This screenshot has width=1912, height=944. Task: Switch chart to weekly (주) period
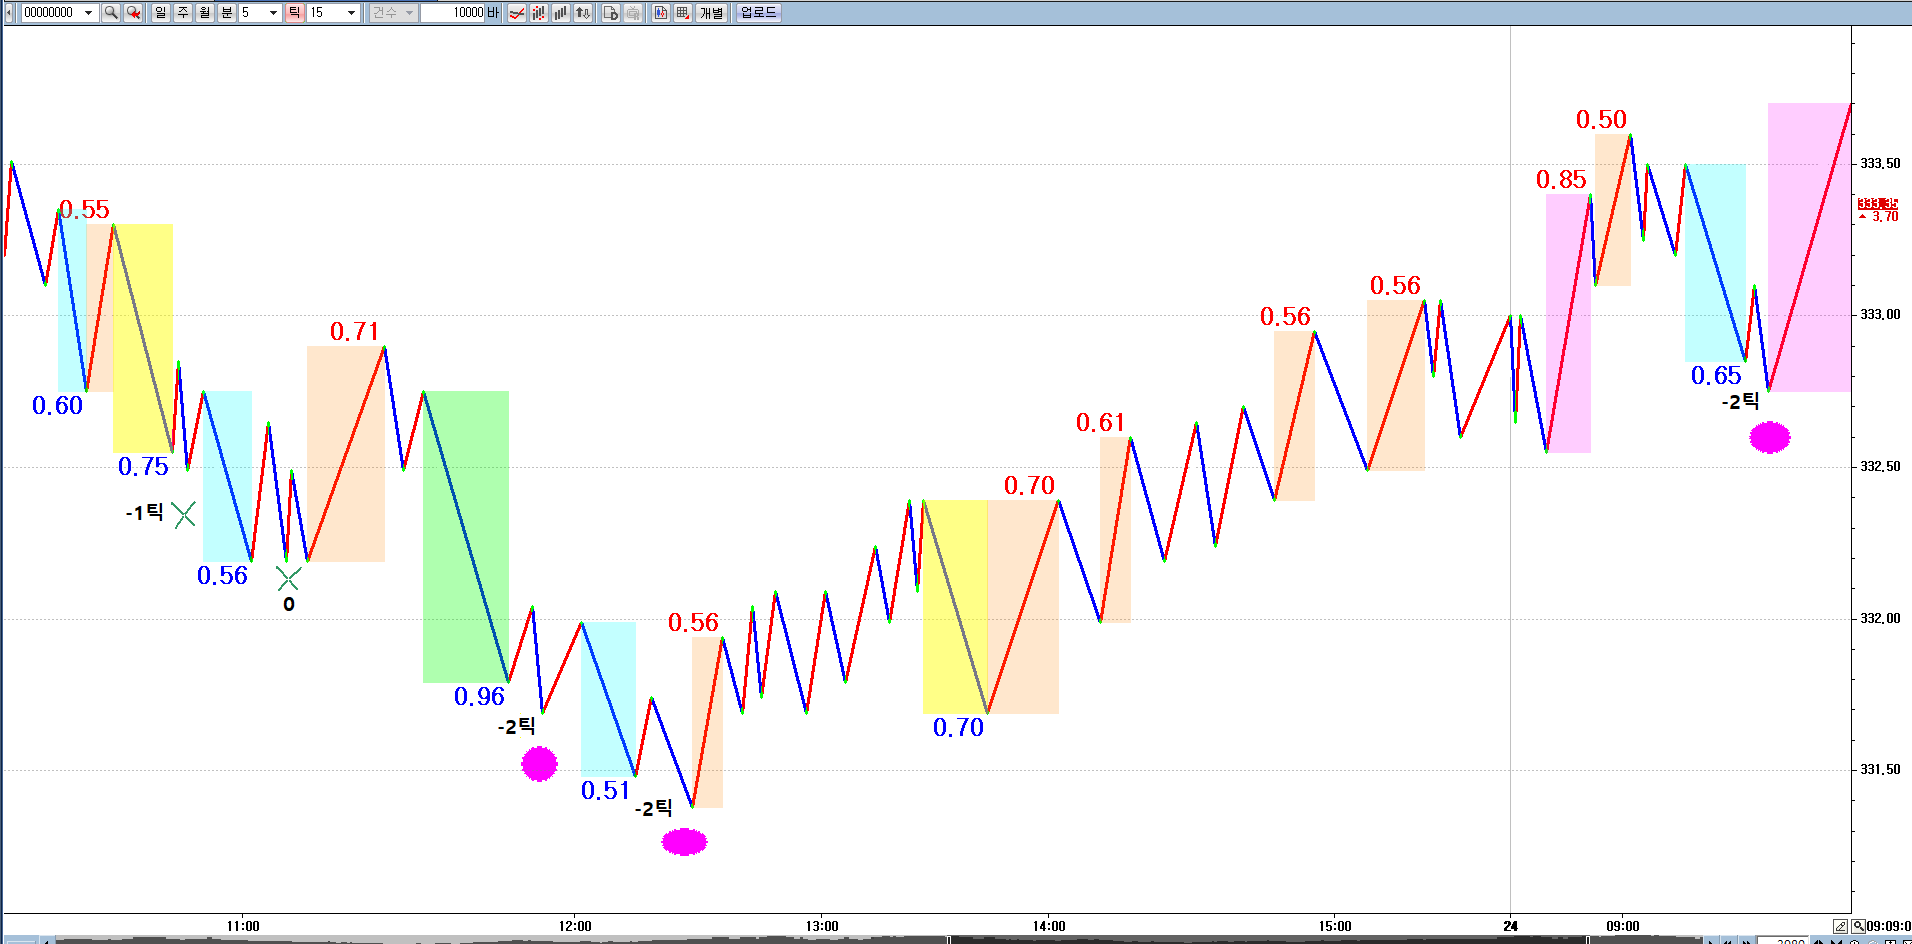click(x=183, y=13)
